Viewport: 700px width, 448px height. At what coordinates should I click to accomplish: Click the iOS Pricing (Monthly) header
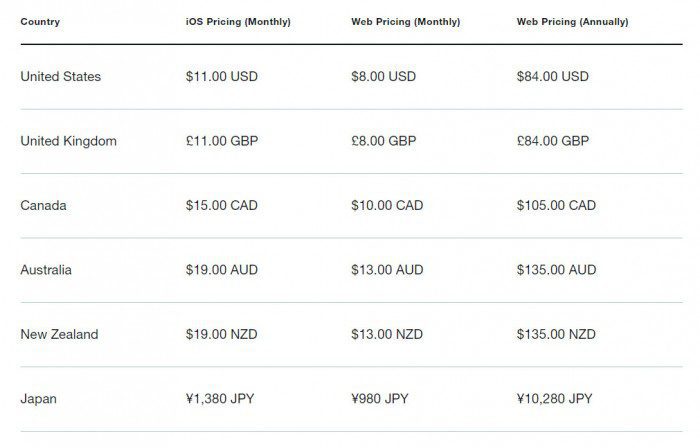click(238, 22)
